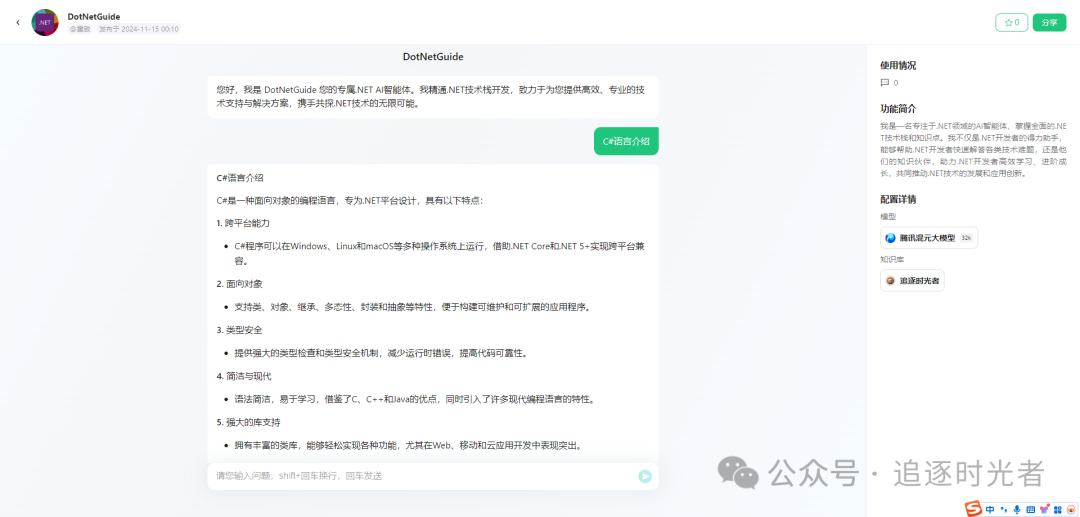Click the Sogou S input method logo

point(973,509)
